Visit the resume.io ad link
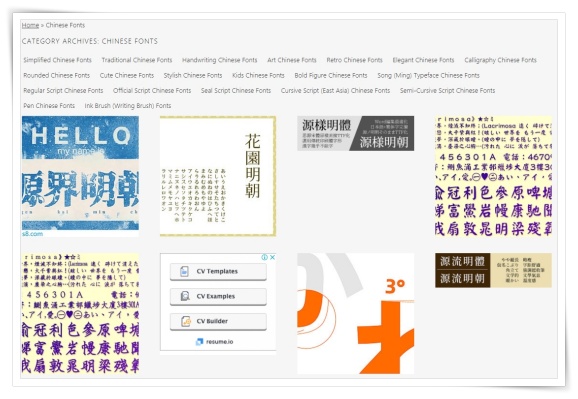578x399 pixels. (219, 342)
